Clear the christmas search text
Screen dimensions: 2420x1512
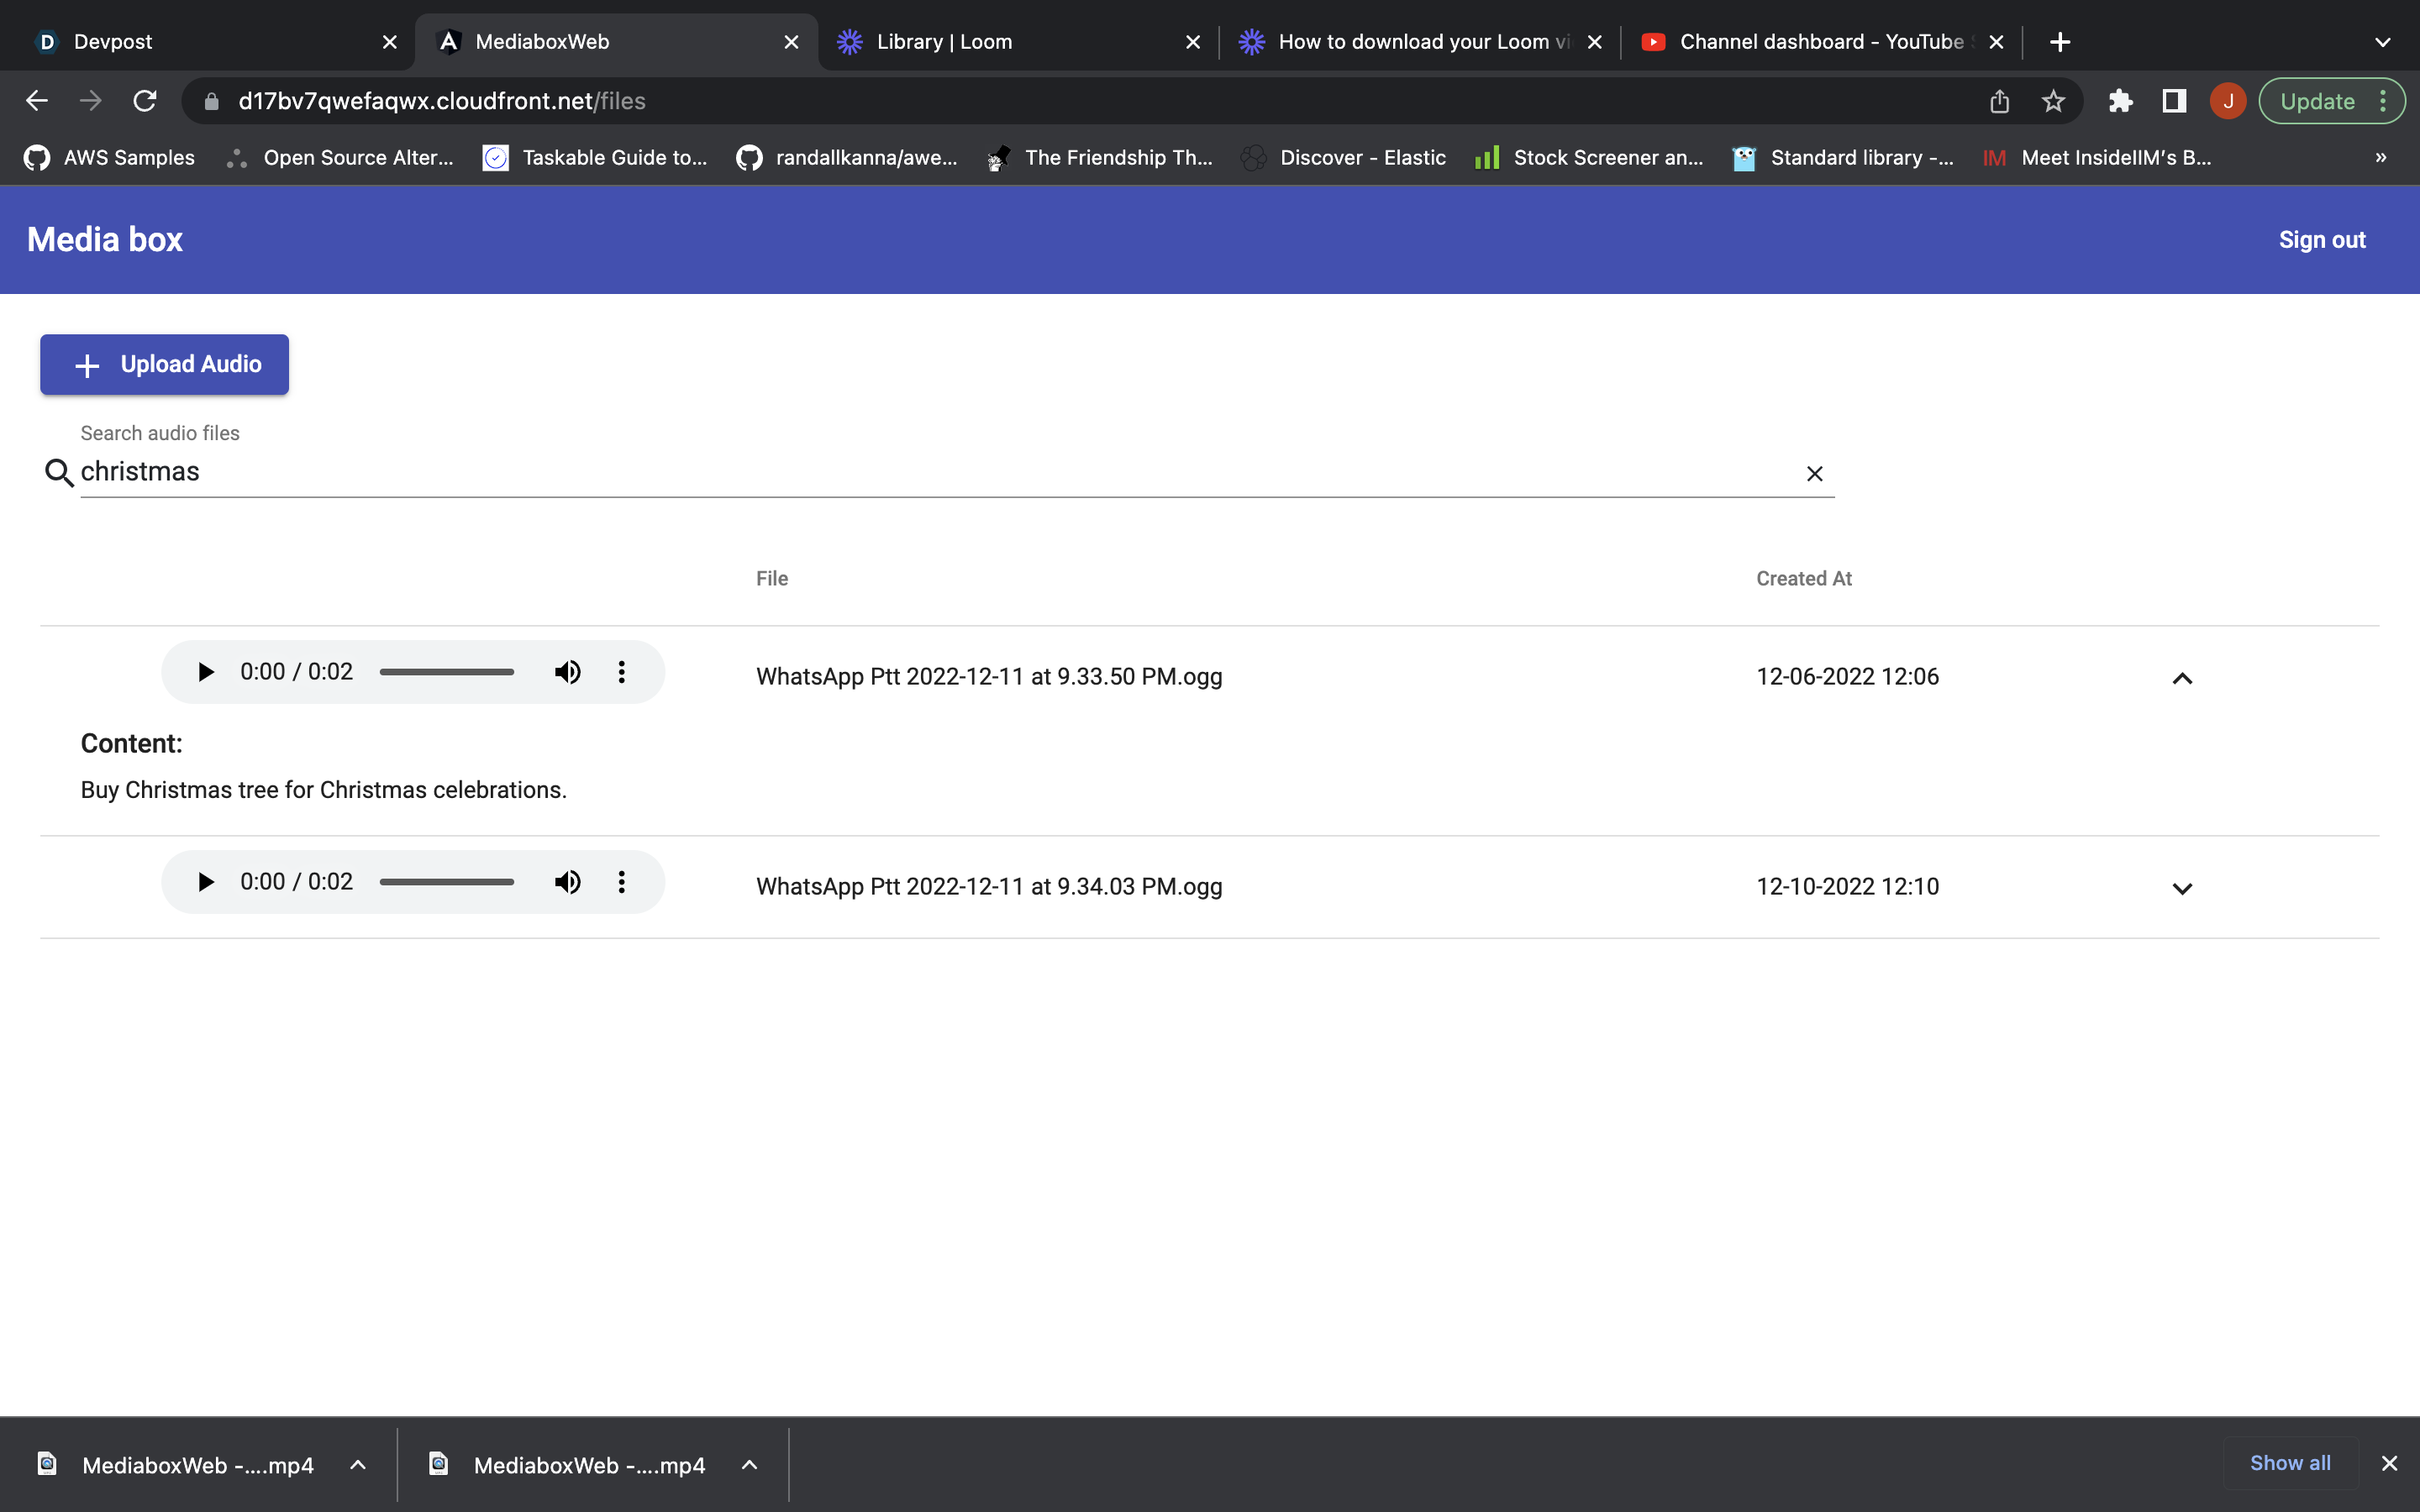1814,474
